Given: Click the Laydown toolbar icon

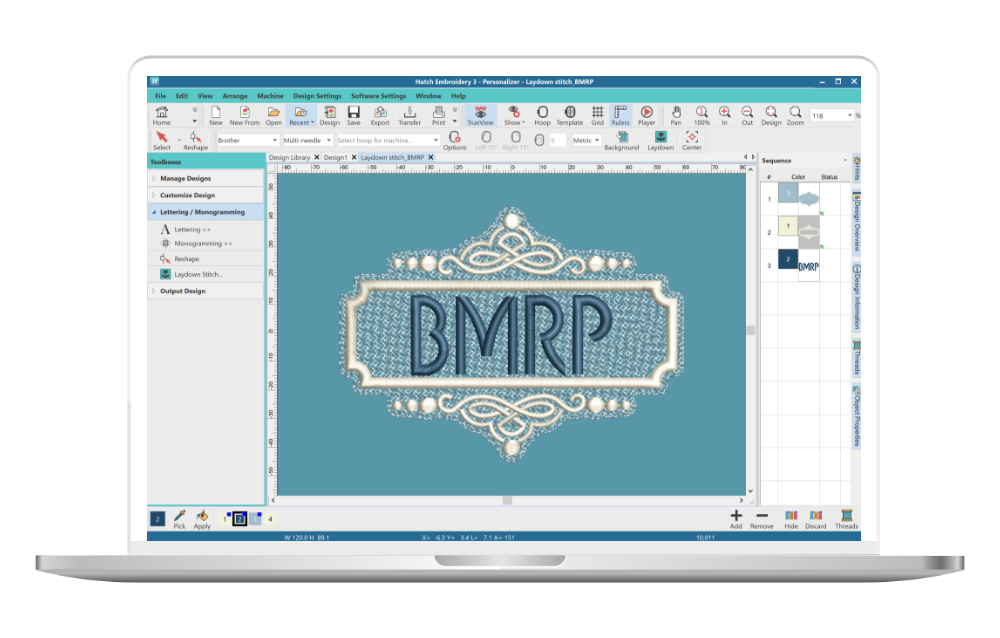Looking at the screenshot, I should click(660, 139).
